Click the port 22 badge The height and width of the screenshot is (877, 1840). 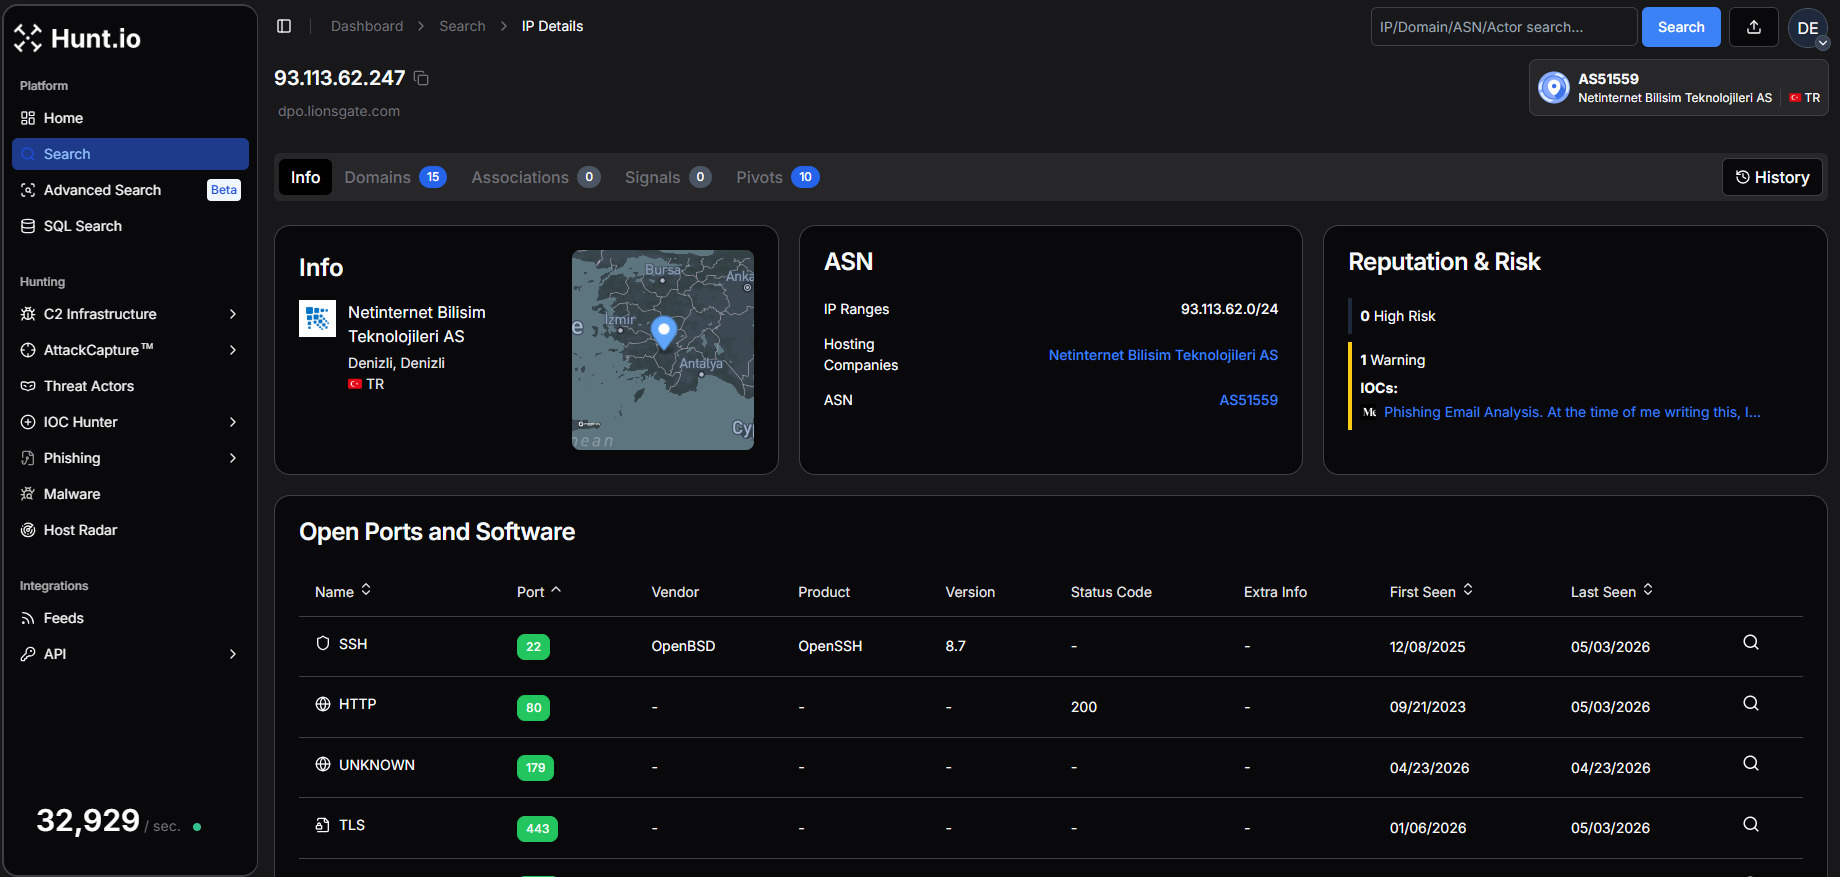(x=533, y=647)
